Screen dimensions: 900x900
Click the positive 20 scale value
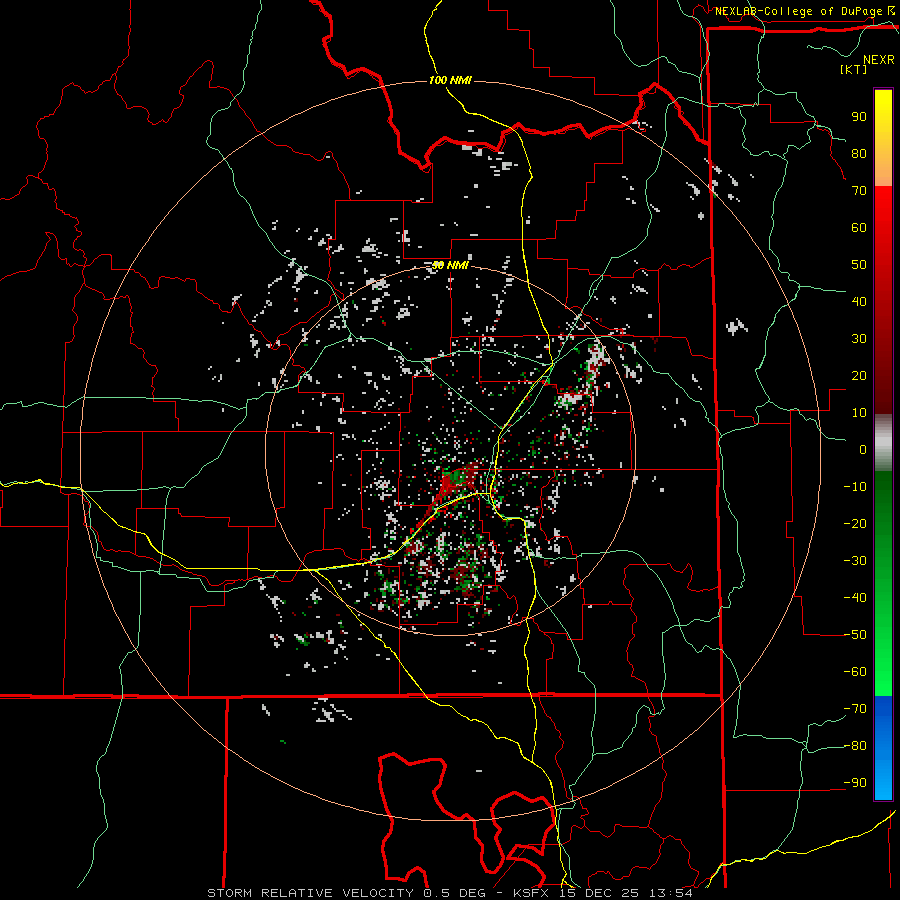coord(859,375)
